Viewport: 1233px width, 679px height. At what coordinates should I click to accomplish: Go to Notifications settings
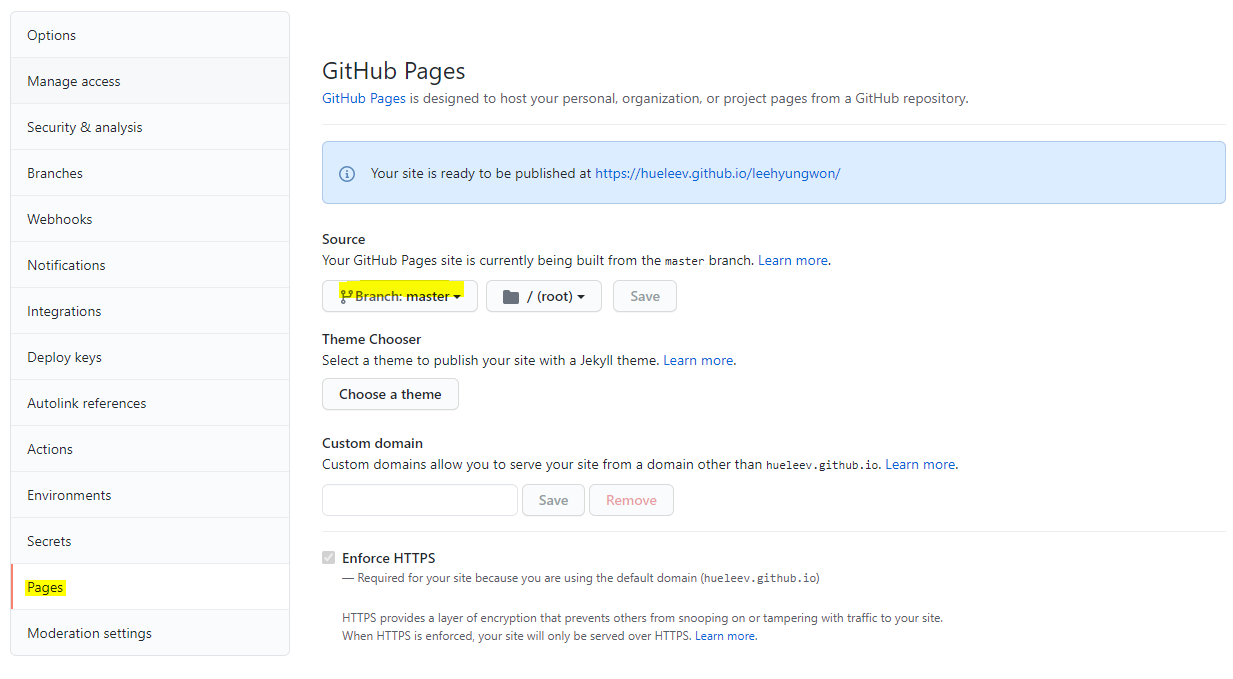coord(150,265)
